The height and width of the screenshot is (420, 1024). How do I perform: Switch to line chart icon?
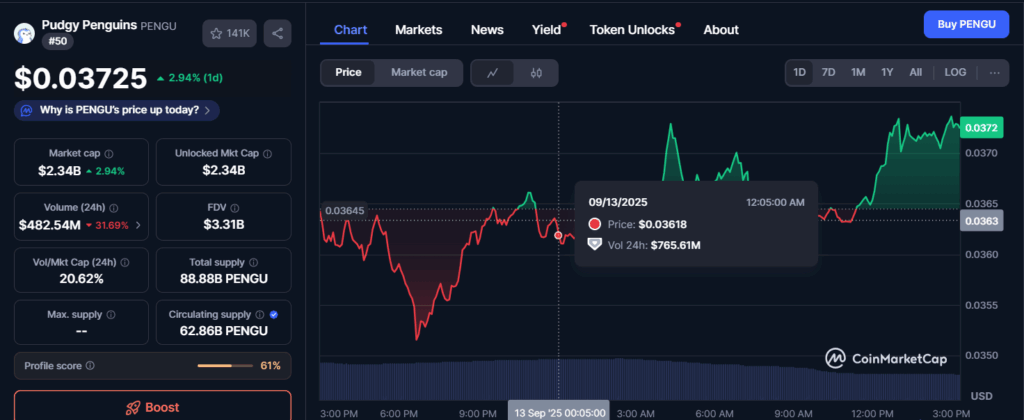(492, 73)
